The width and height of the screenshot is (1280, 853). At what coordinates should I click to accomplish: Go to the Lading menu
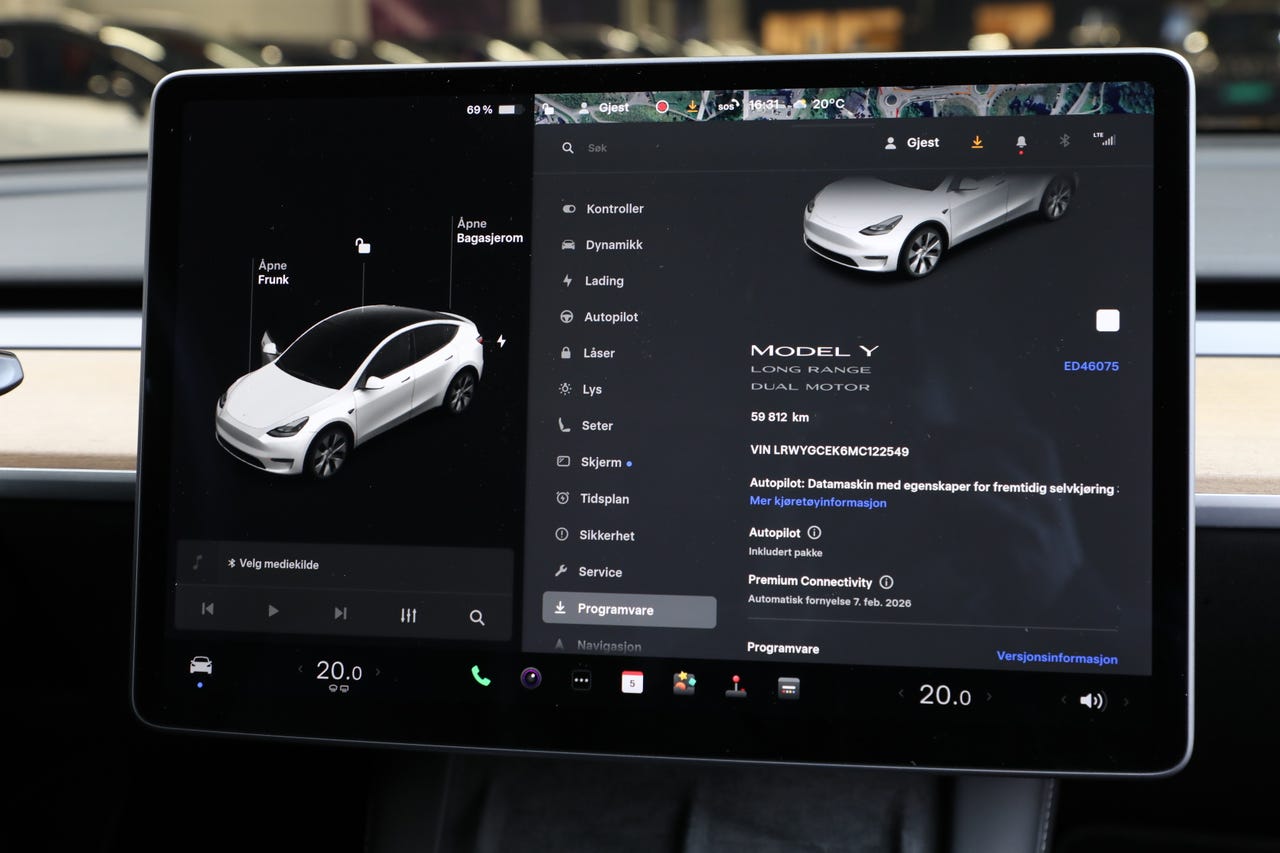[x=592, y=281]
